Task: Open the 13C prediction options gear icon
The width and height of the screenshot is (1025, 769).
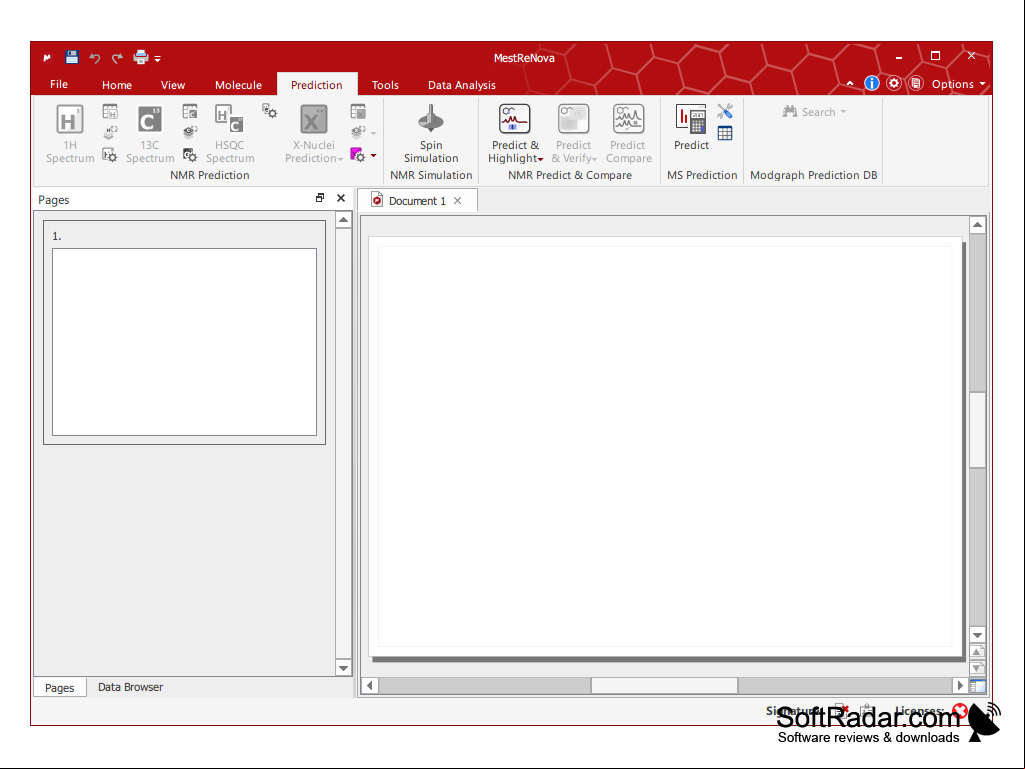Action: (x=190, y=155)
